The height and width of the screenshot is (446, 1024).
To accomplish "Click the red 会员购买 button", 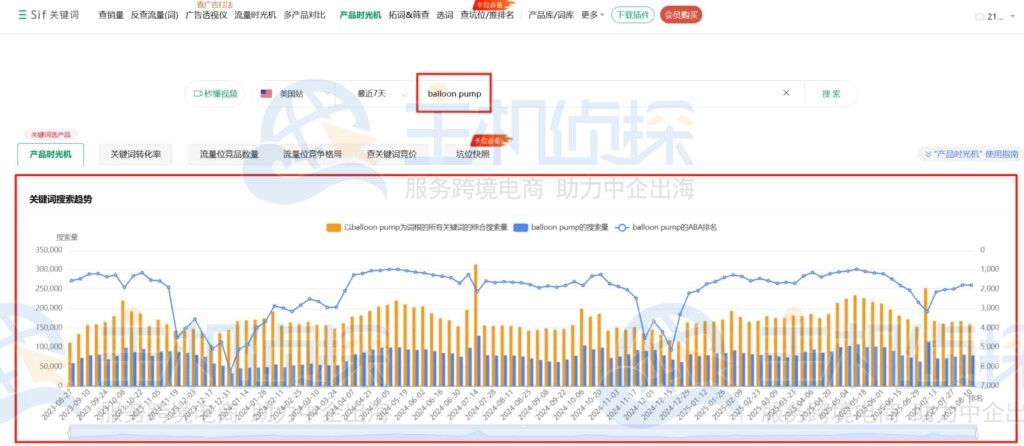I will pyautogui.click(x=681, y=16).
